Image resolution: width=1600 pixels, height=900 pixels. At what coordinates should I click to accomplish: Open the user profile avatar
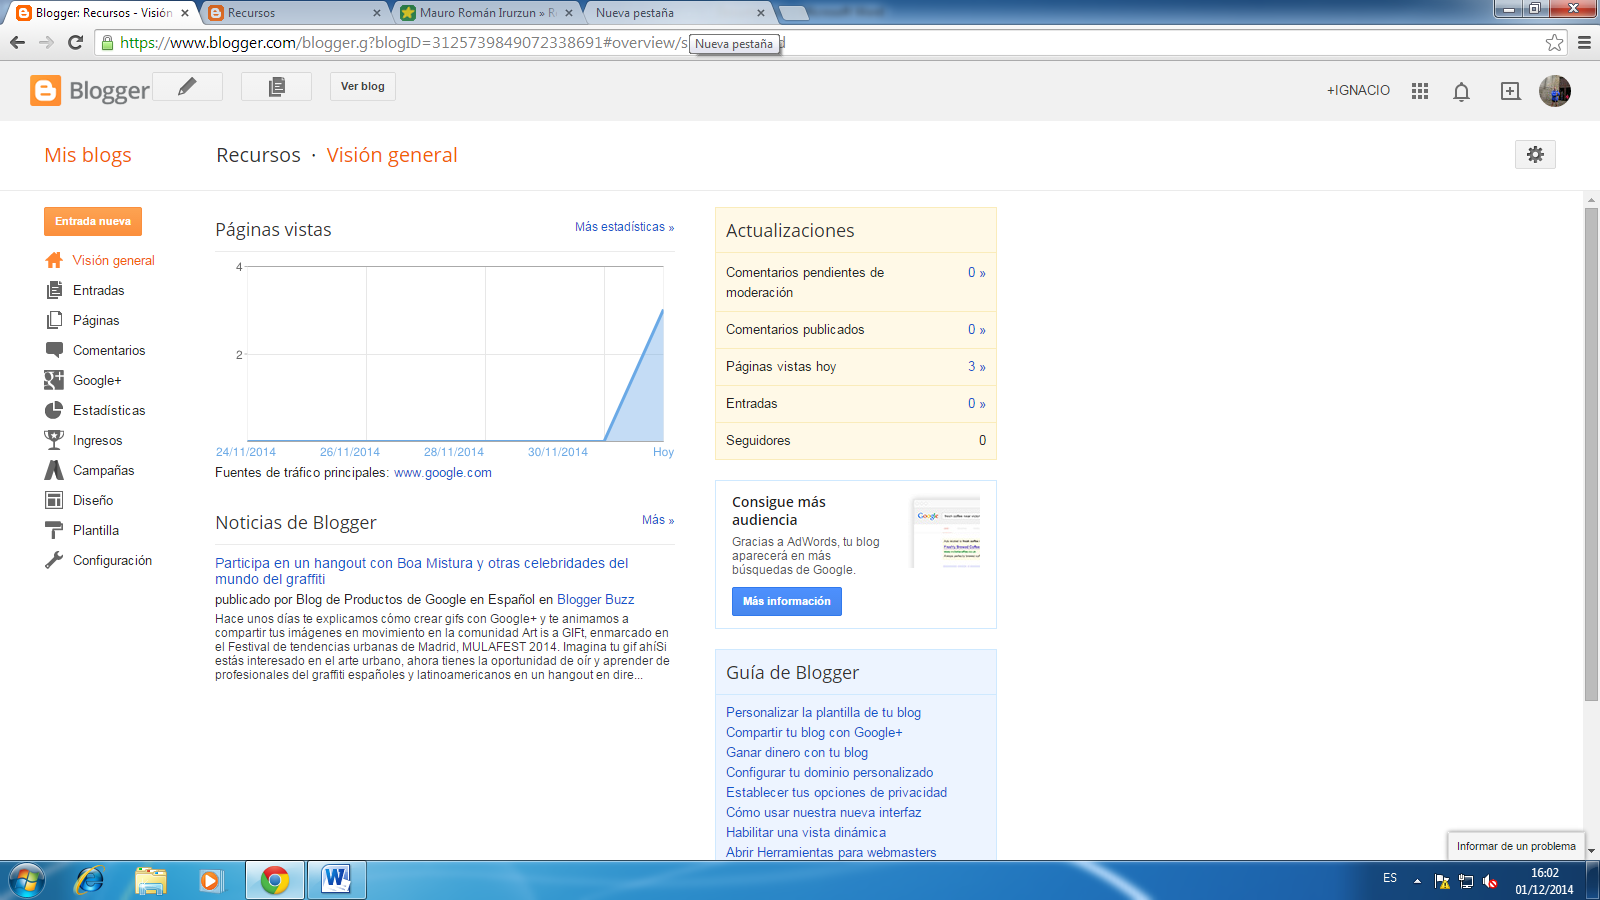pyautogui.click(x=1555, y=91)
